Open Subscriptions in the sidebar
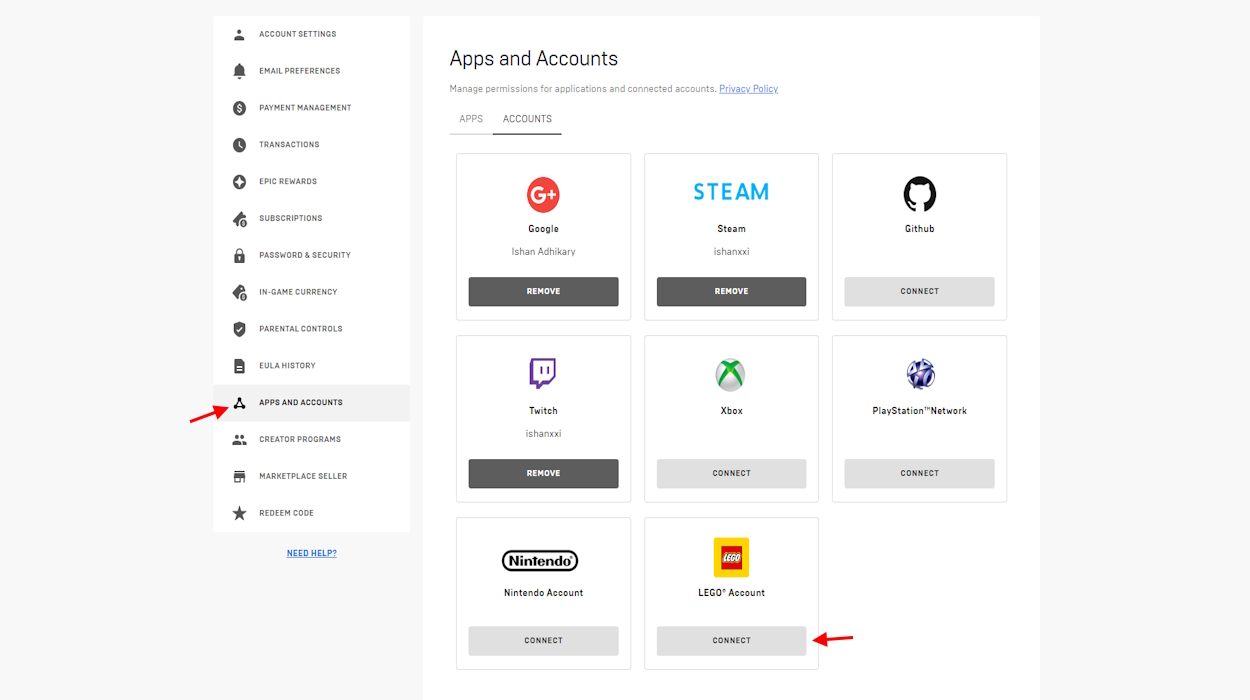The width and height of the screenshot is (1250, 700). [x=290, y=218]
